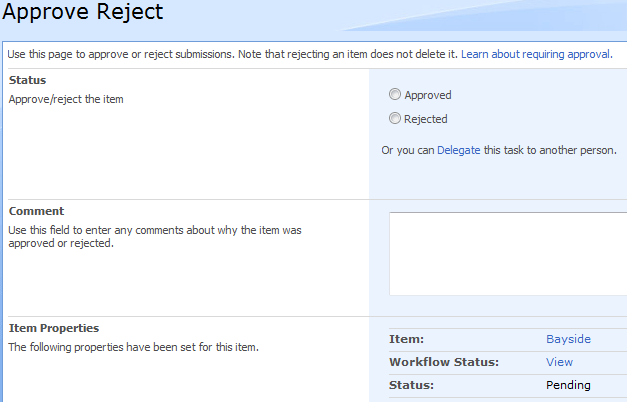Open the Bayside item link
Viewport: 627px width, 402px height.
click(x=566, y=339)
